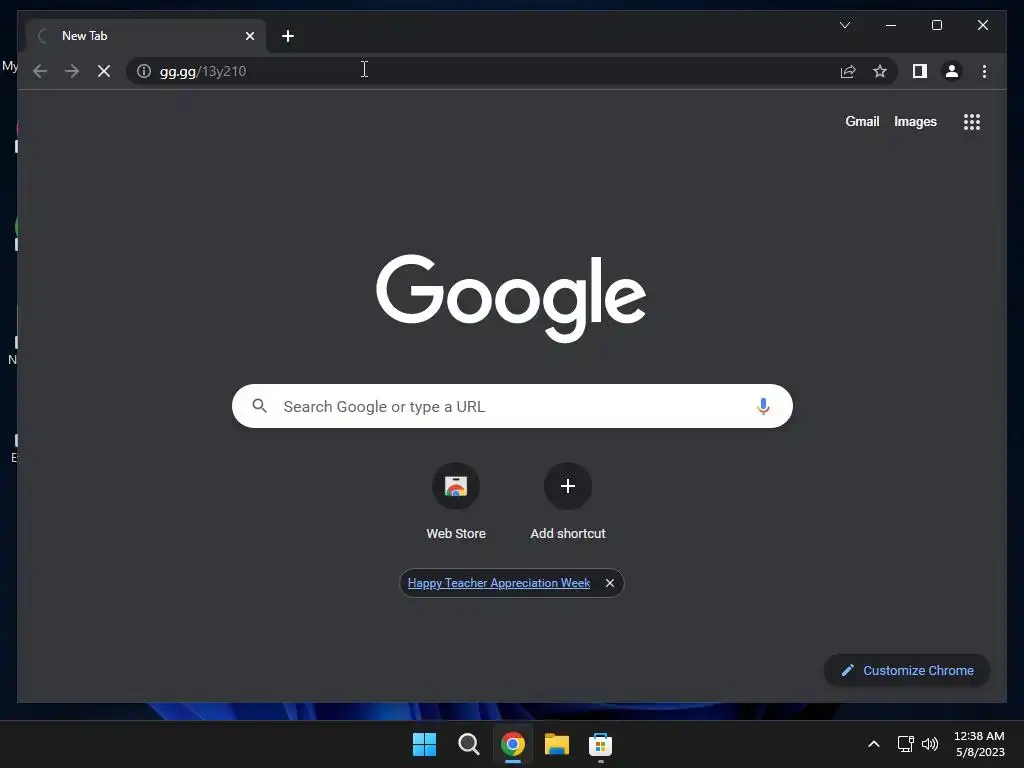Image resolution: width=1024 pixels, height=768 pixels.
Task: Open Chrome side panel
Action: point(920,71)
